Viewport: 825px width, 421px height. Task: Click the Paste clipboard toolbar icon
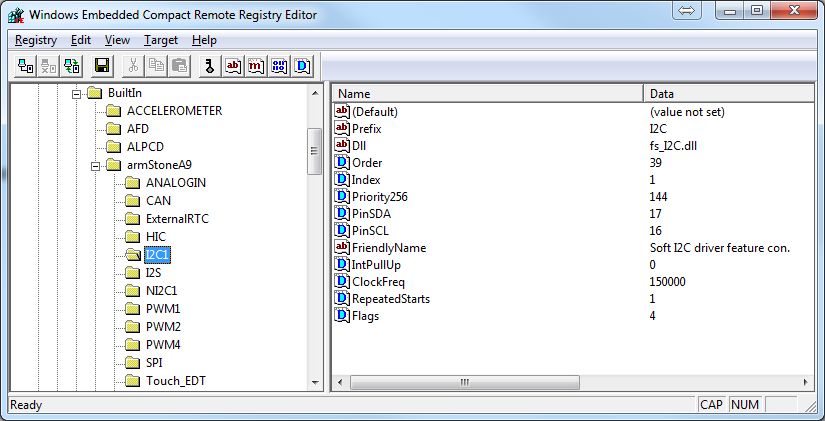179,66
